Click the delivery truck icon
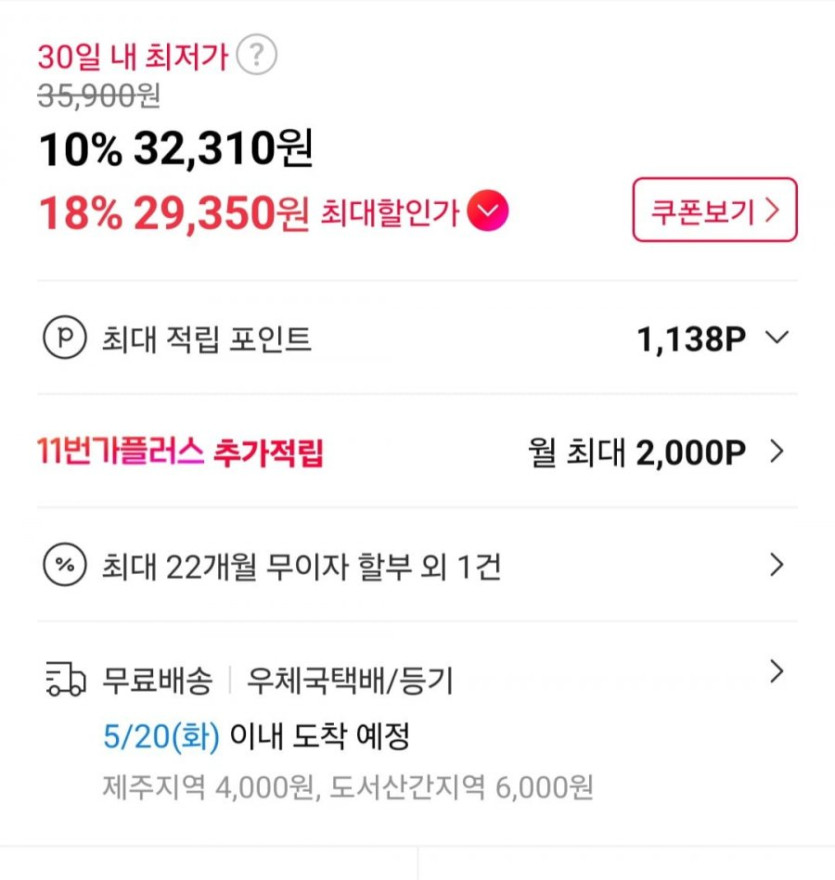835x880 pixels. click(65, 682)
